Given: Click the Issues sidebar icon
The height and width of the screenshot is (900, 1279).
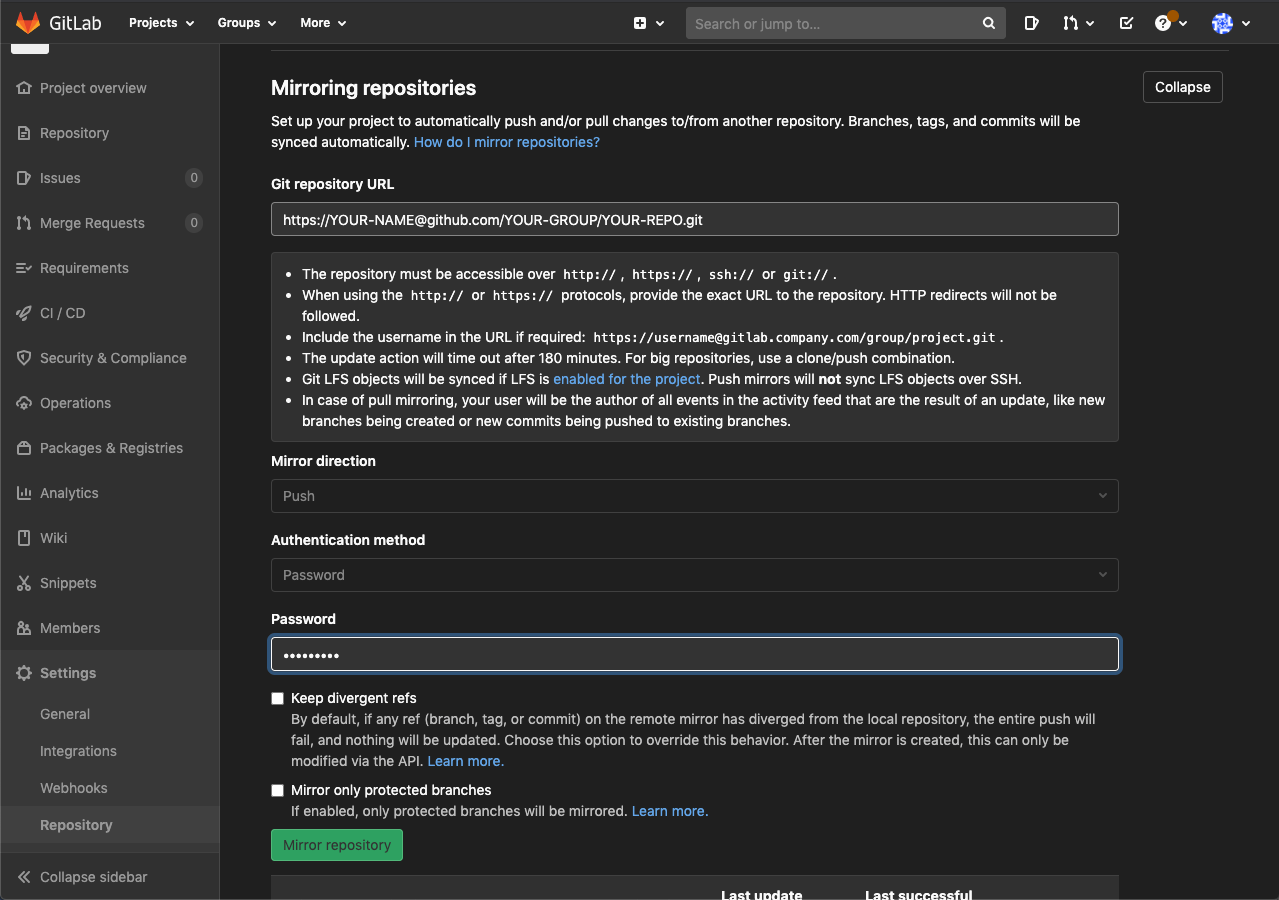Looking at the screenshot, I should tap(24, 178).
